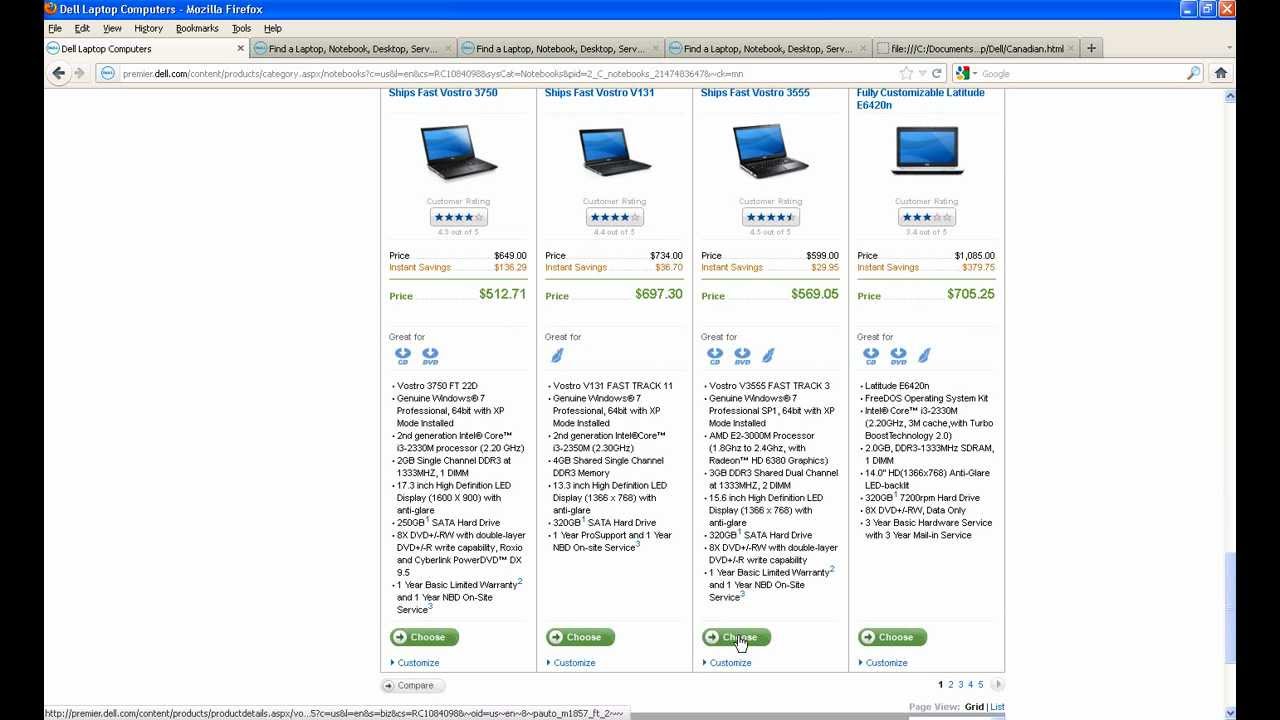Open Ships Fast Vostro V131 title link
Viewport: 1280px width, 720px height.
600,93
